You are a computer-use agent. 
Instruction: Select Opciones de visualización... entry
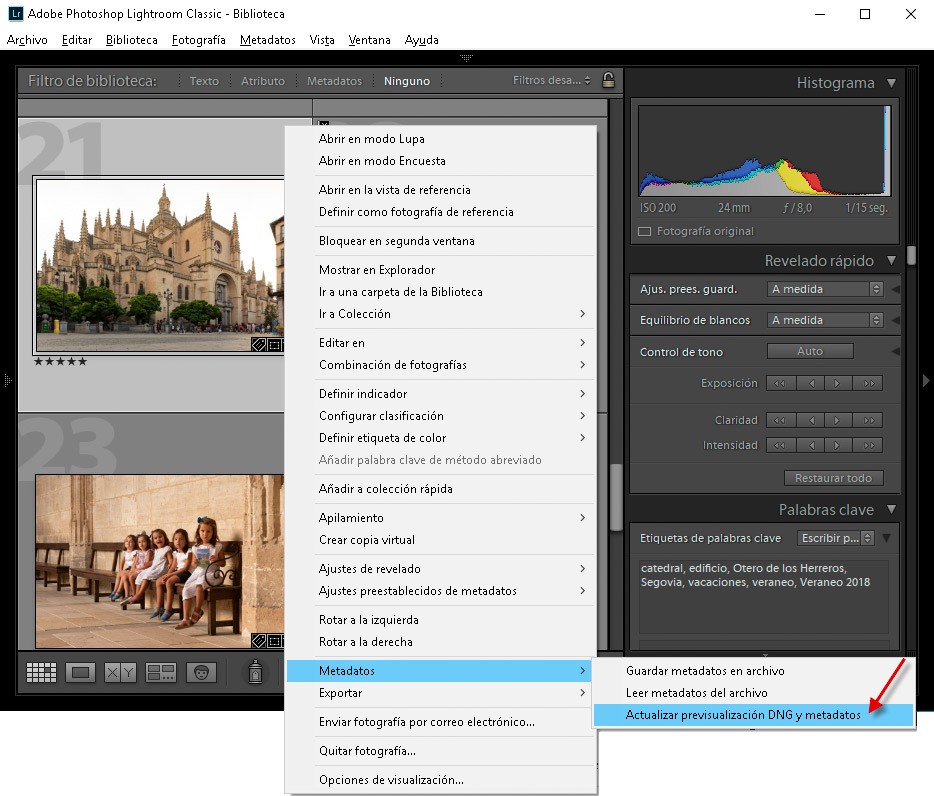[x=441, y=780]
